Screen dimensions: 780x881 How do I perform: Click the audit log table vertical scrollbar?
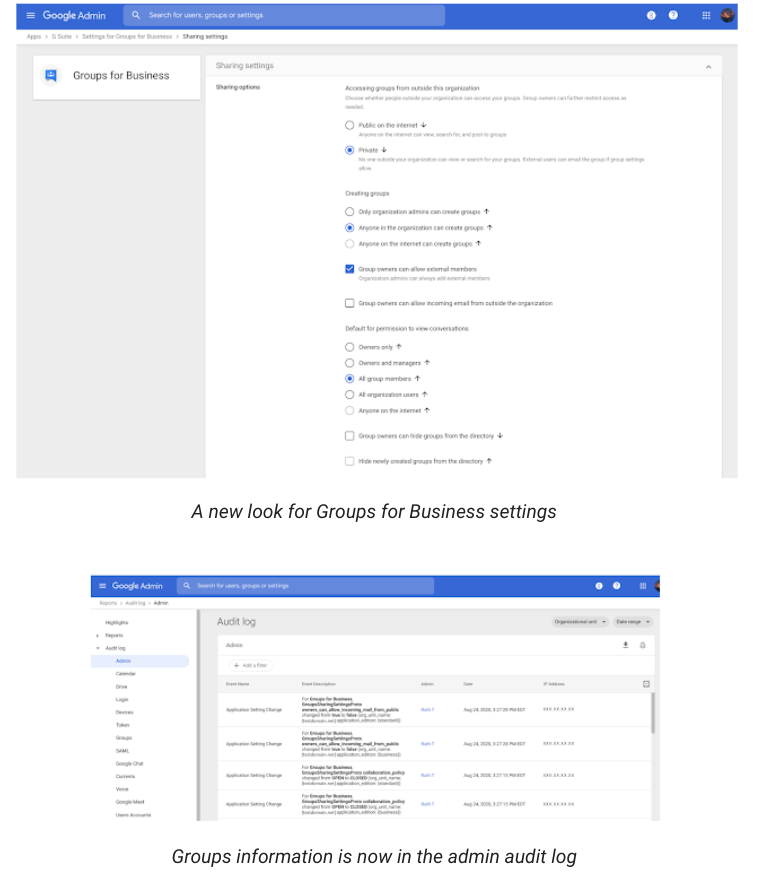652,713
